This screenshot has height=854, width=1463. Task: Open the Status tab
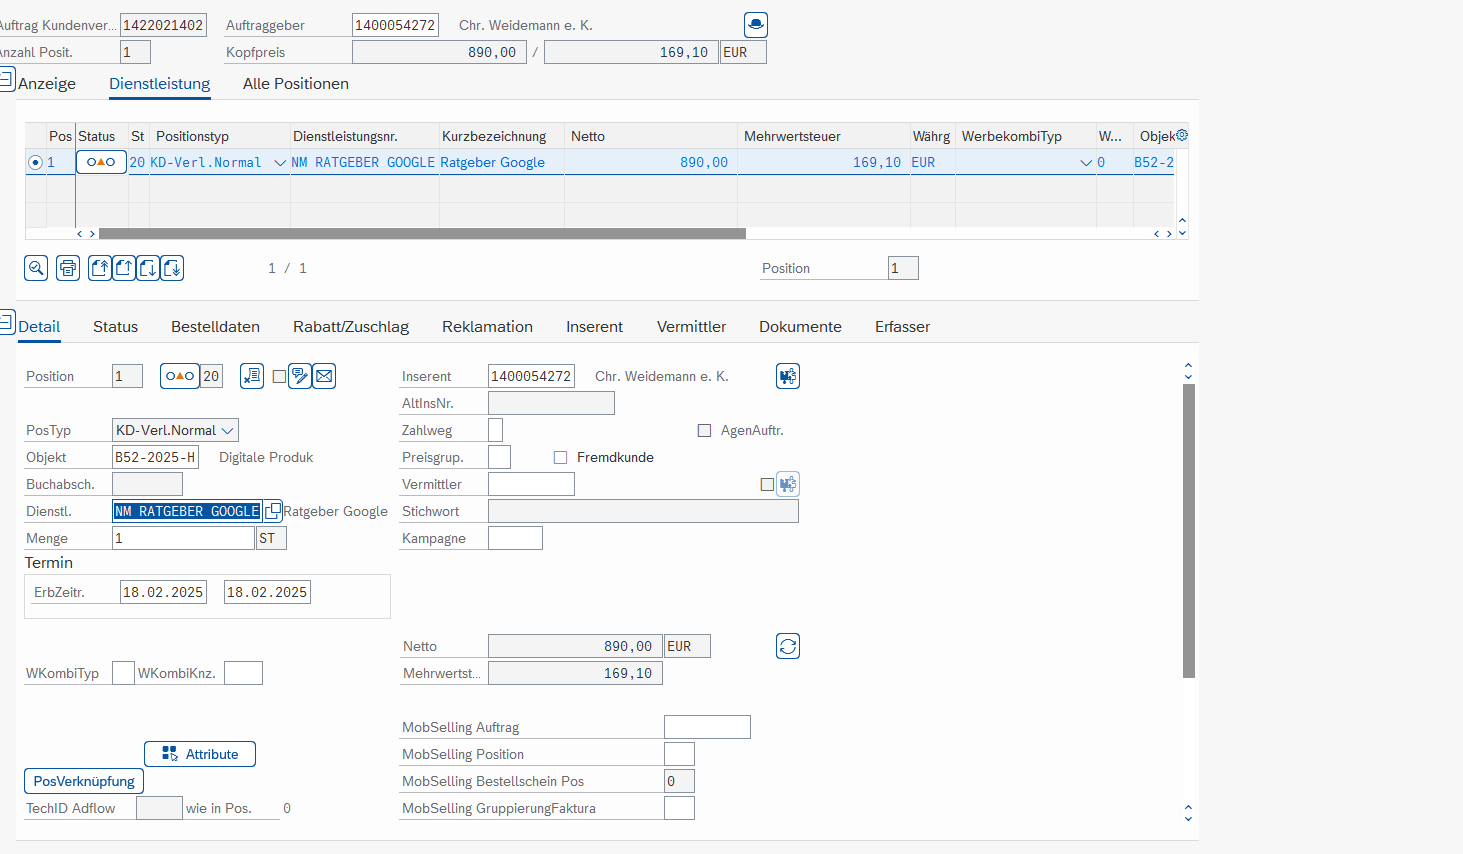(x=116, y=327)
